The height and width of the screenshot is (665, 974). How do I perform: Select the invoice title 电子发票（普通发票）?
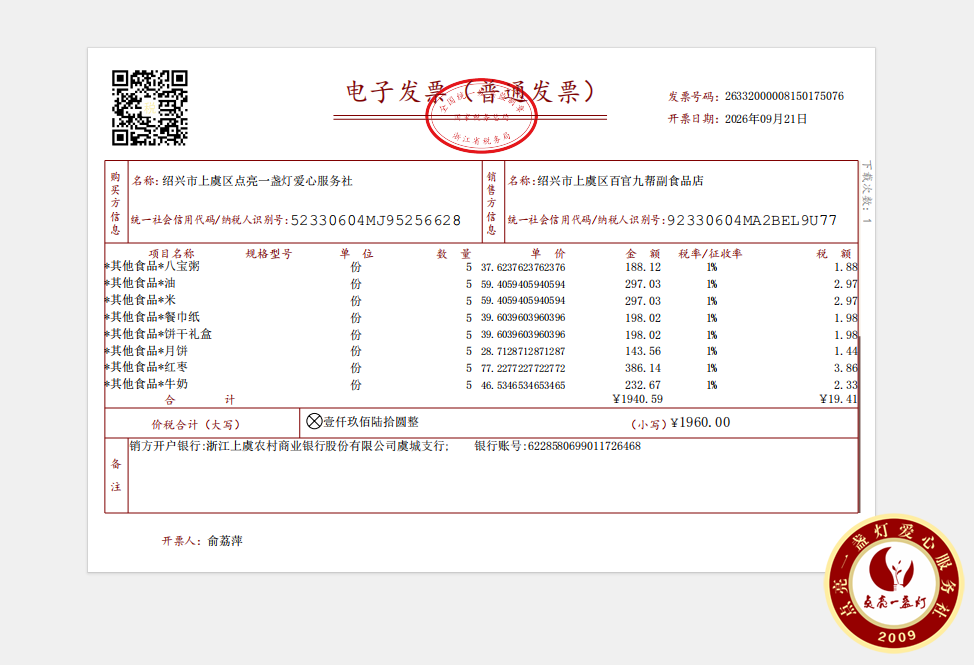[x=470, y=91]
